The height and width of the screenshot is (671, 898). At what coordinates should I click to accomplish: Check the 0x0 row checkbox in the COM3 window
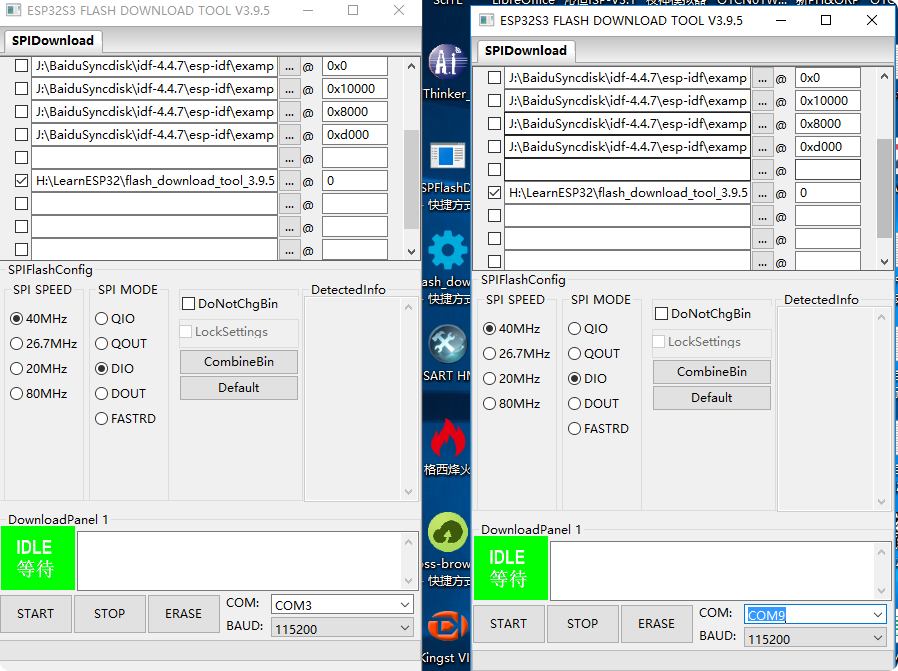(x=21, y=66)
